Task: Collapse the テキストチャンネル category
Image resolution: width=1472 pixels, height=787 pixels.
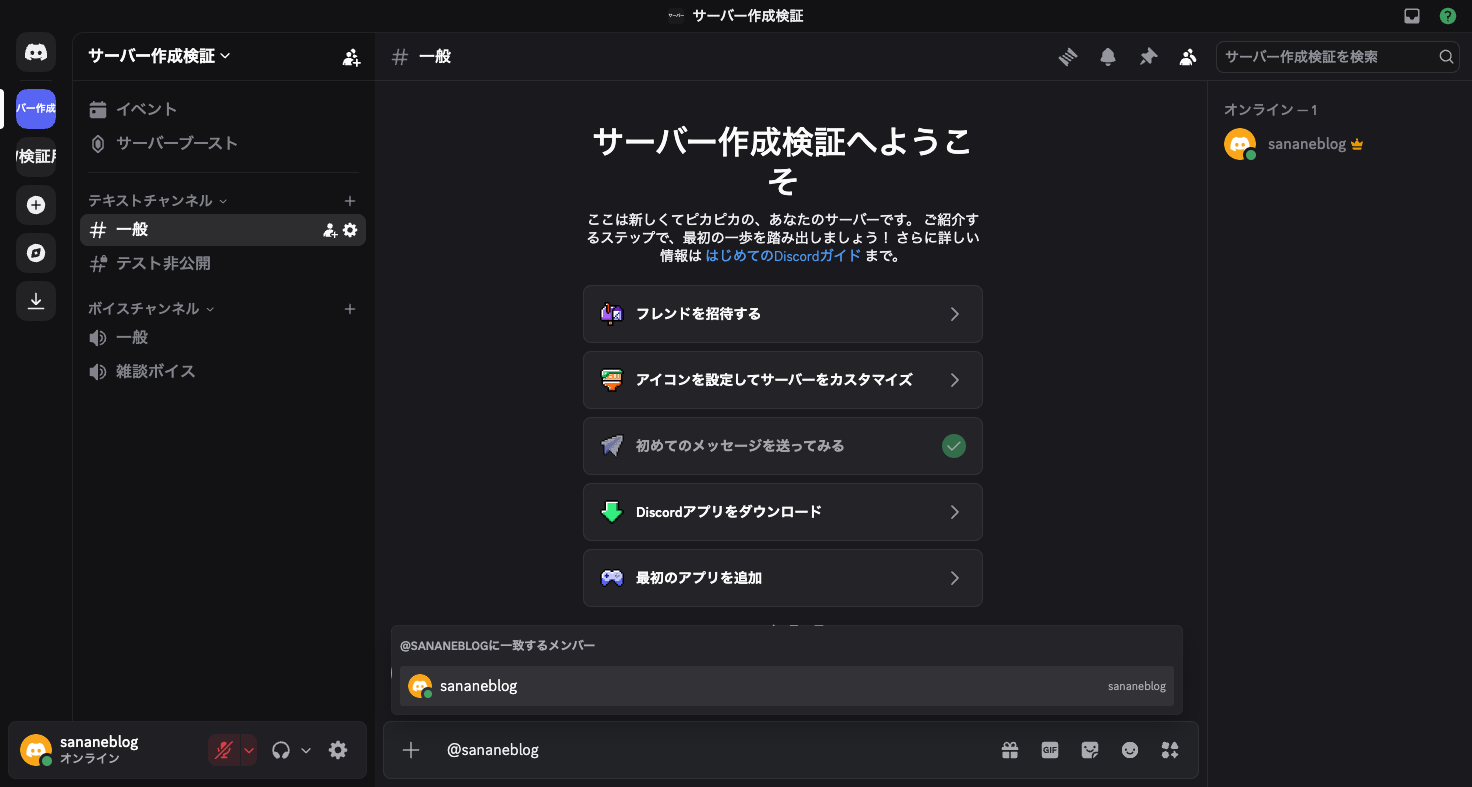Action: point(157,201)
